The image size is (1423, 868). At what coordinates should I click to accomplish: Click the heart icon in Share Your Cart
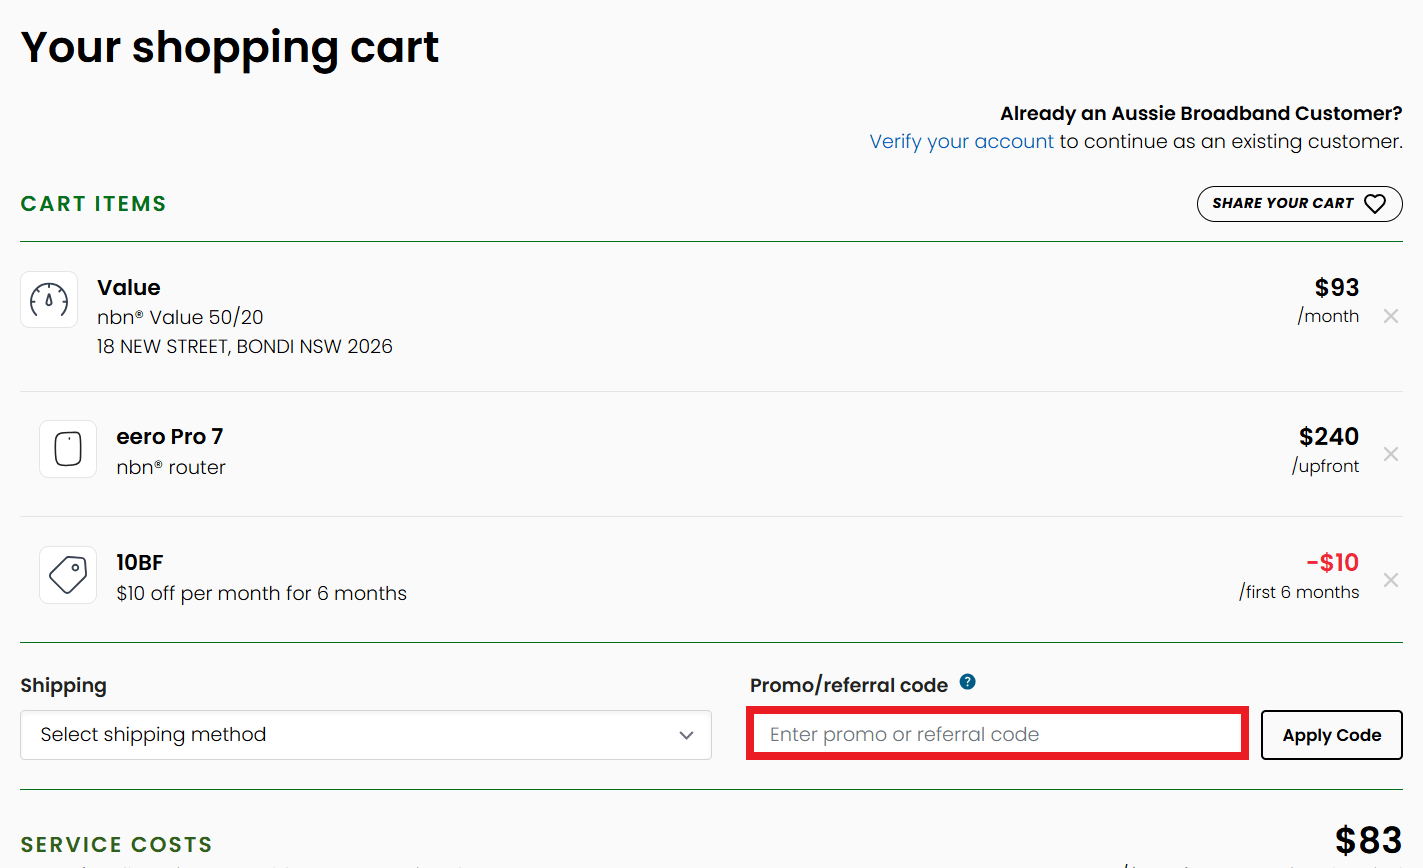coord(1375,204)
